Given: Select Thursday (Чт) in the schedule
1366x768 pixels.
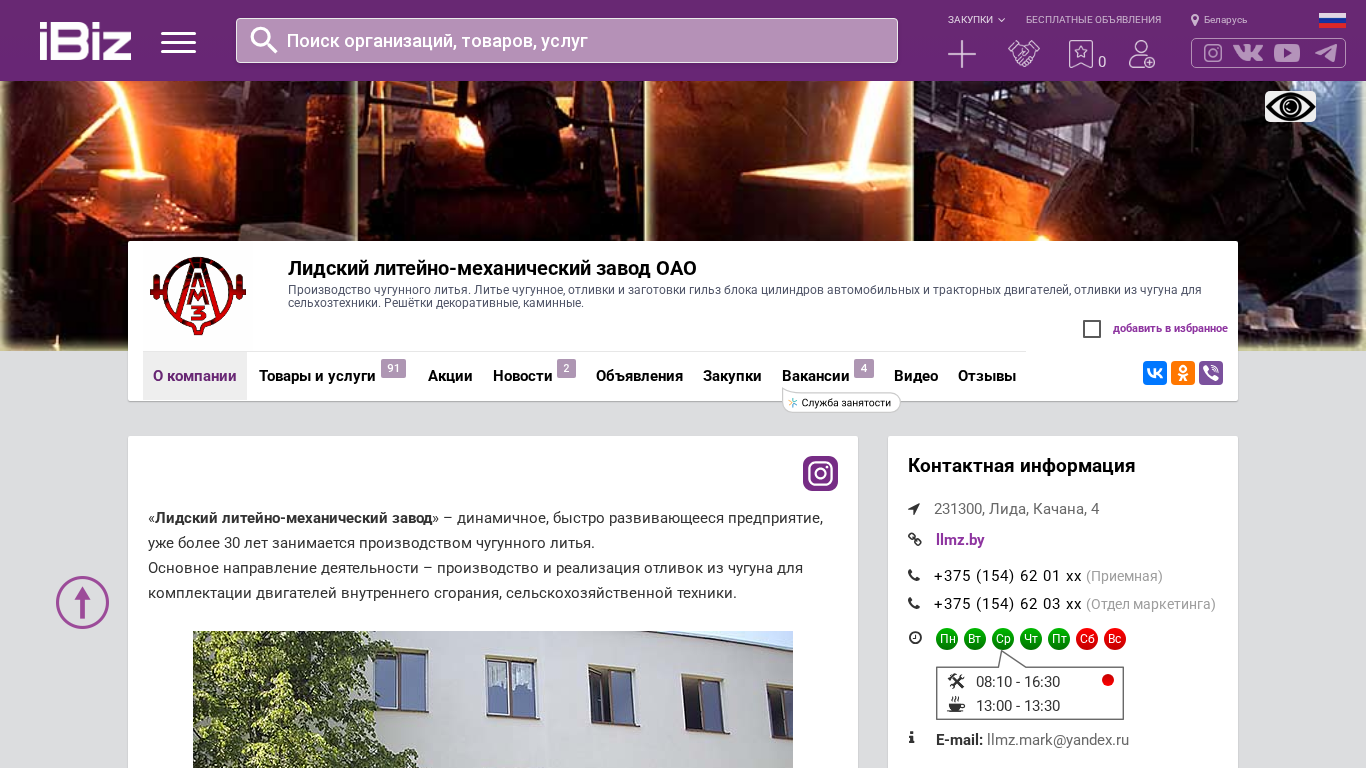Looking at the screenshot, I should click(1031, 639).
